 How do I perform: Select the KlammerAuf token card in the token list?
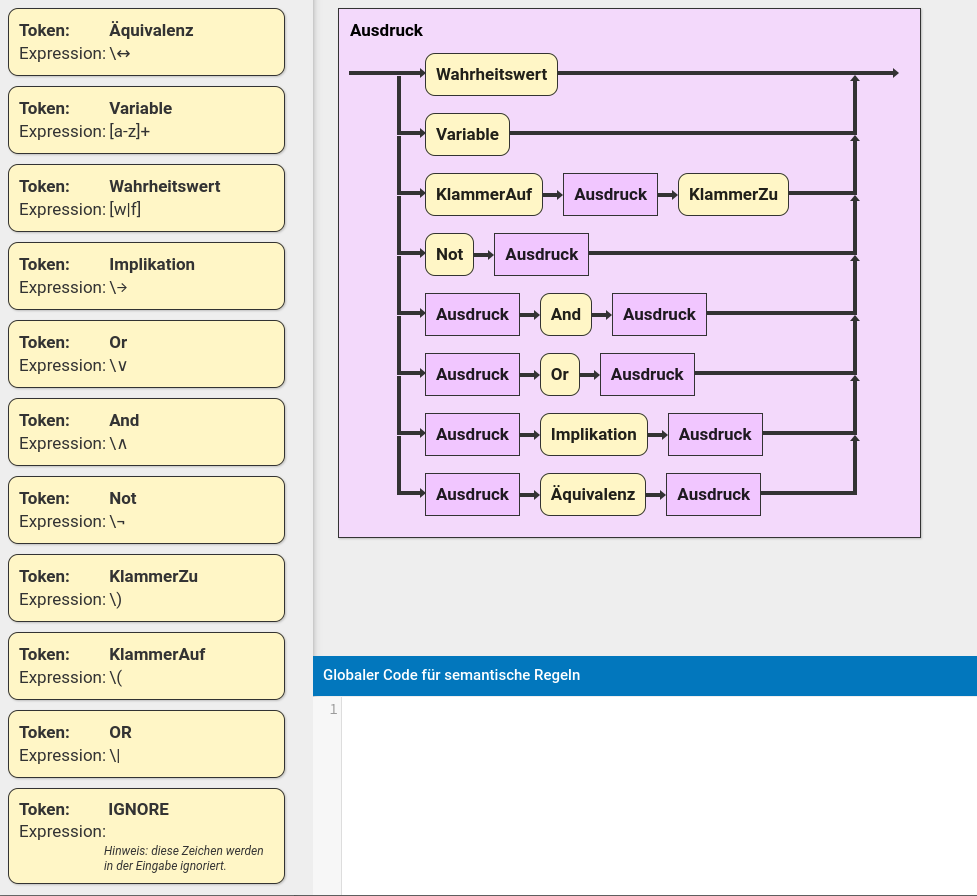pos(146,665)
